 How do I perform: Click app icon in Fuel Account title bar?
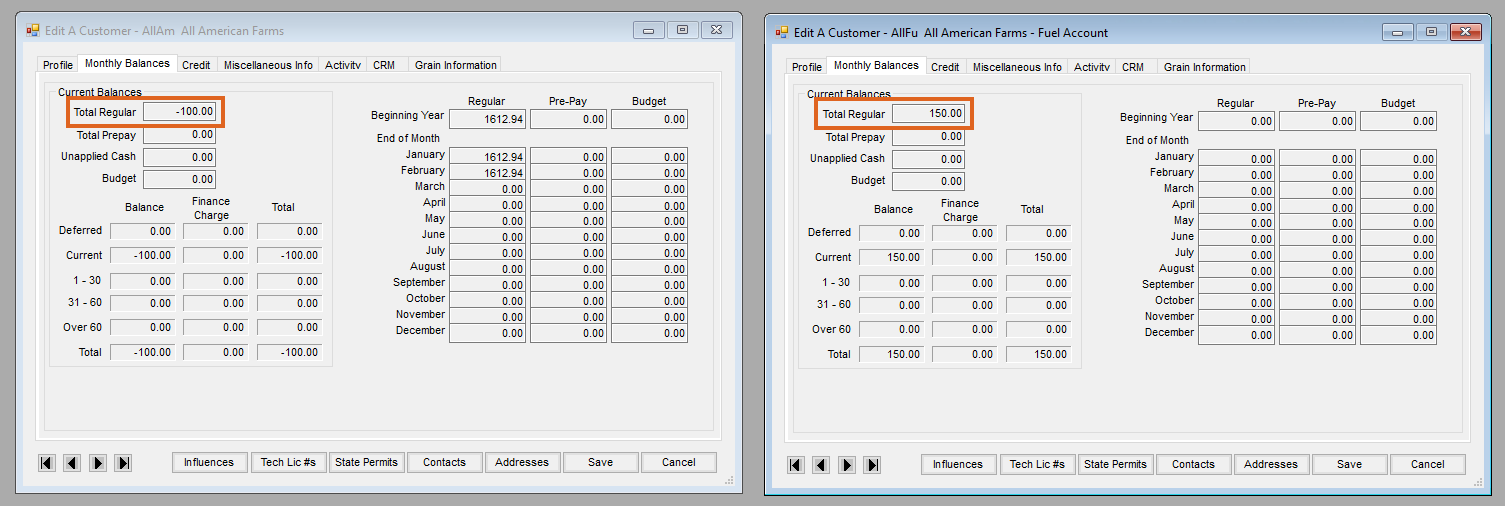pyautogui.click(x=782, y=32)
